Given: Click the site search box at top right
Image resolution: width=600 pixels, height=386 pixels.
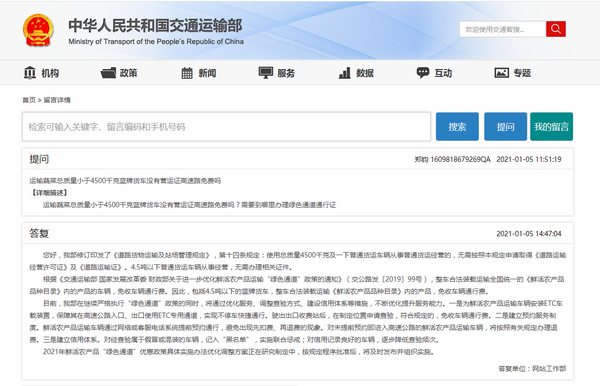Looking at the screenshot, I should click(502, 29).
